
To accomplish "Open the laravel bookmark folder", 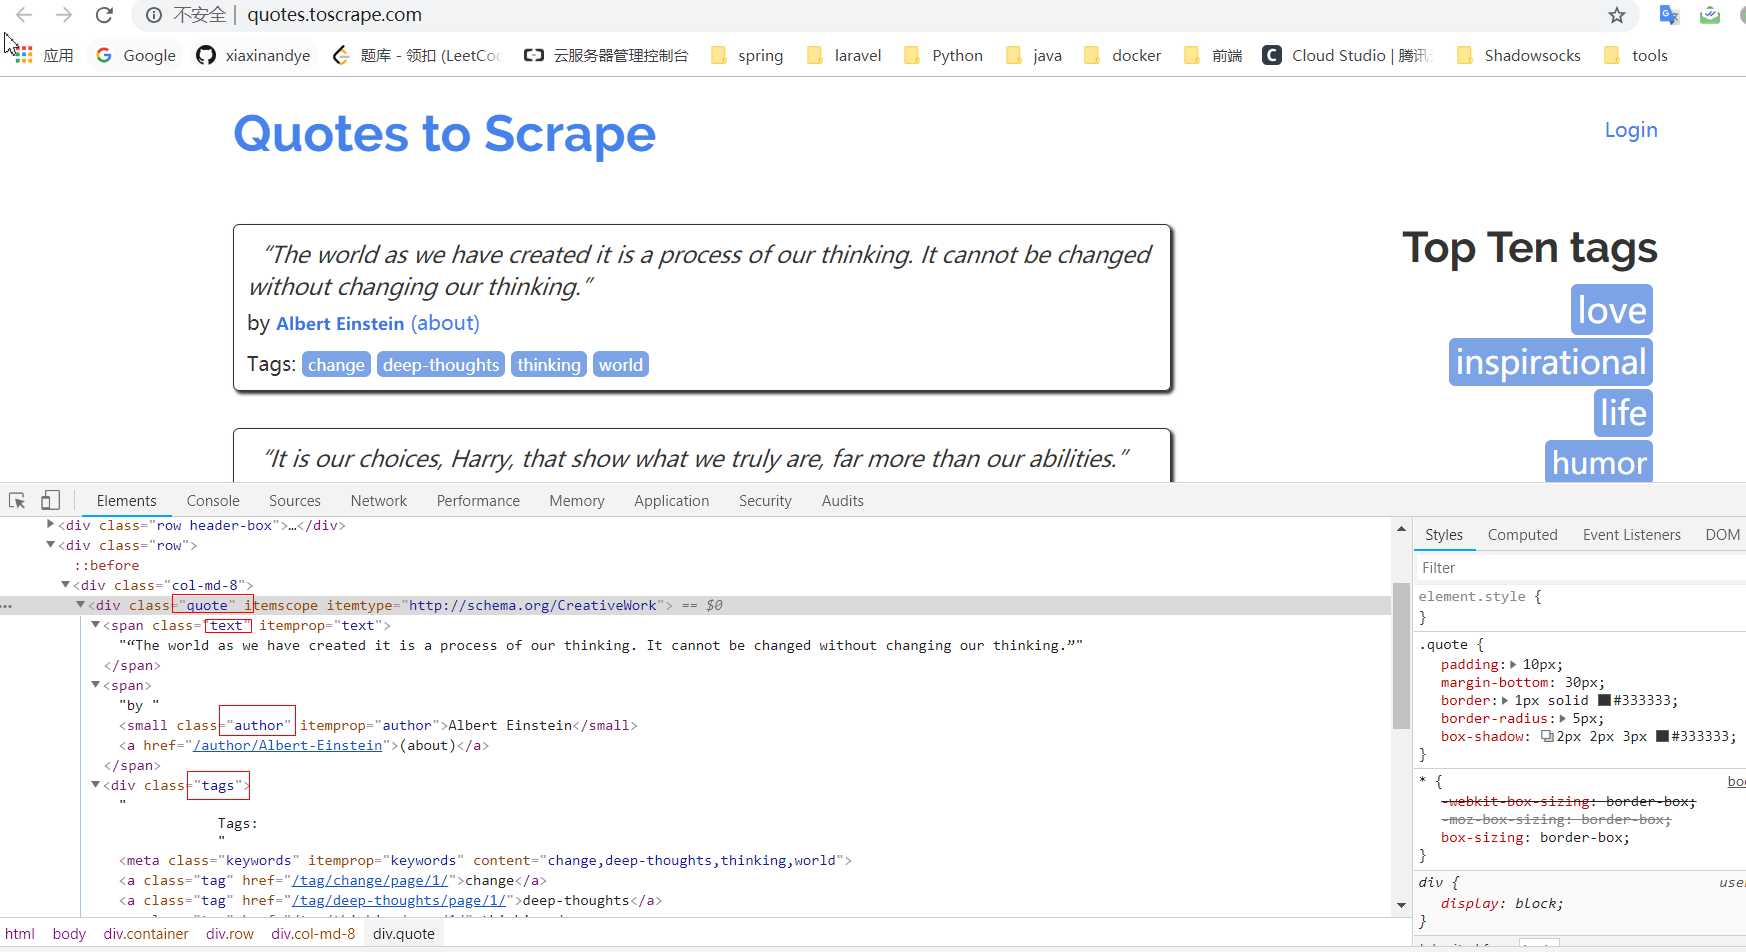I will coord(845,55).
